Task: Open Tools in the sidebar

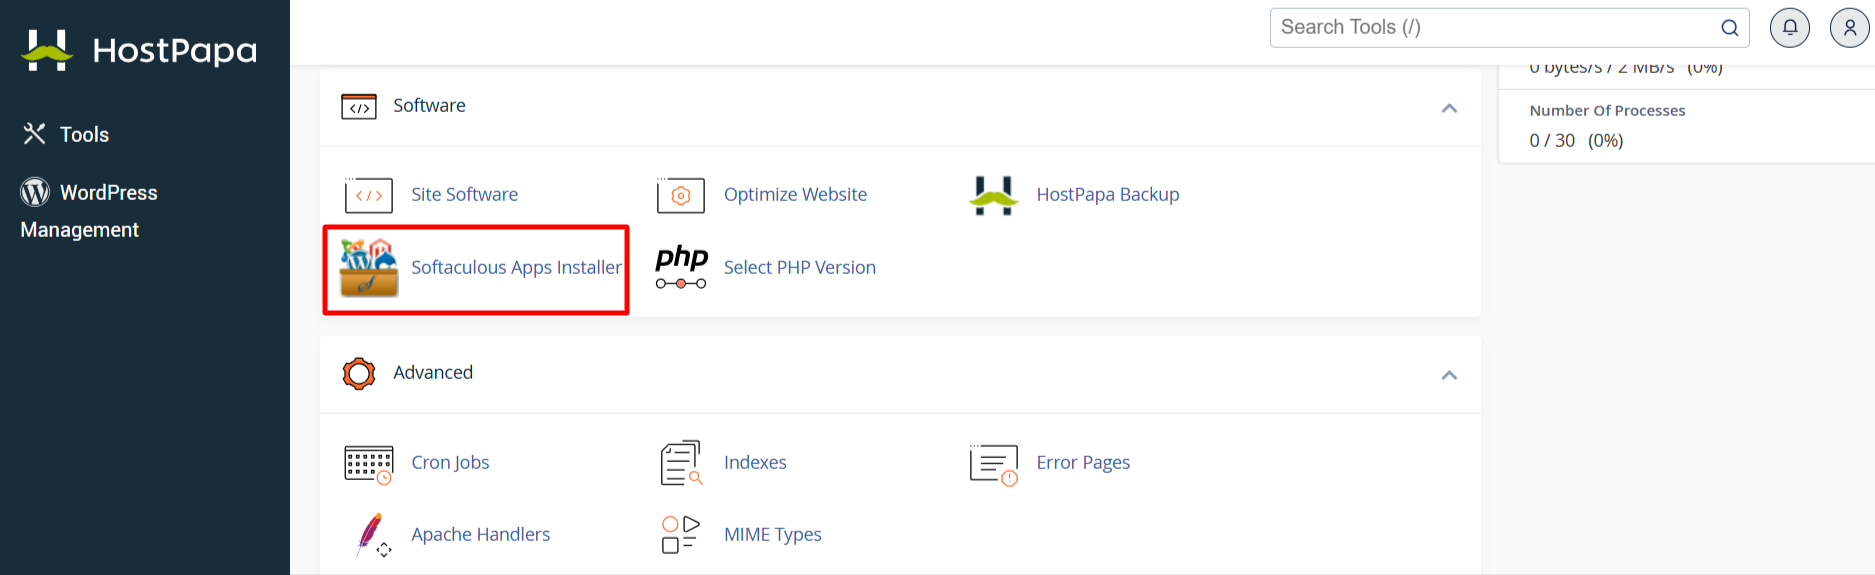Action: (84, 134)
